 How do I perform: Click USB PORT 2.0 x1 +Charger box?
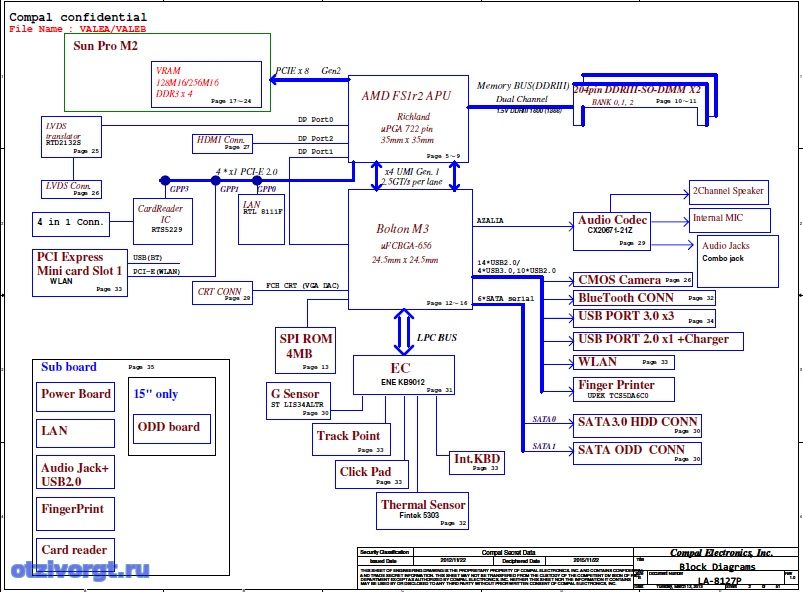tap(658, 341)
